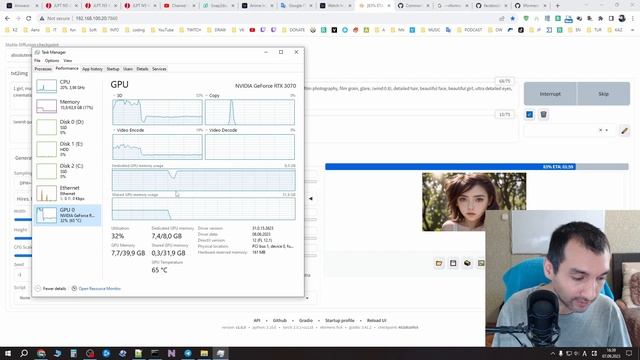
Task: Switch to Users tab
Action: tap(128, 69)
